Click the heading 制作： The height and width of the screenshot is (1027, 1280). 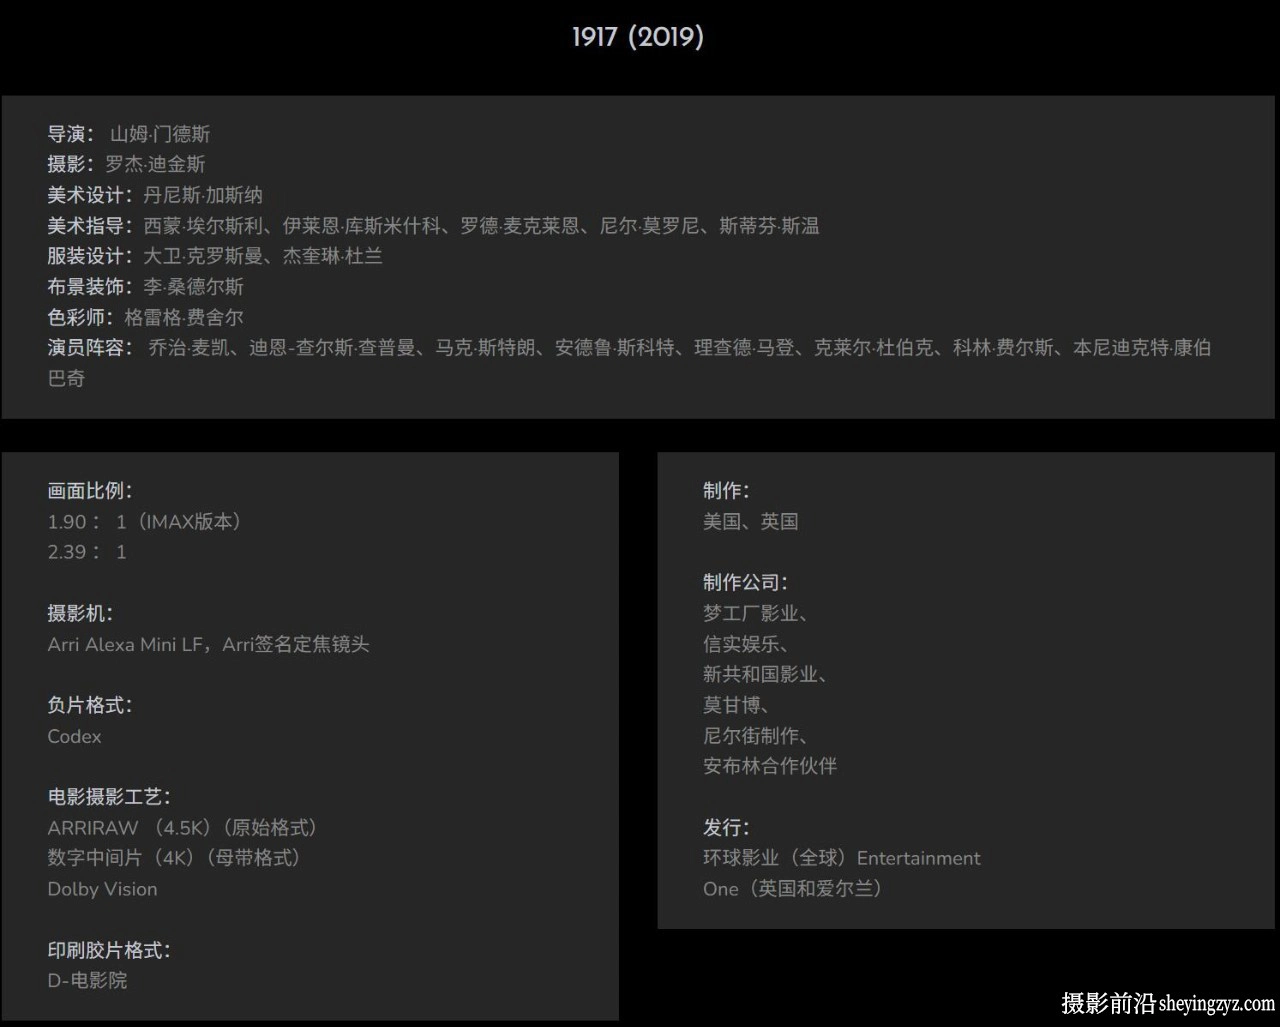click(x=727, y=491)
